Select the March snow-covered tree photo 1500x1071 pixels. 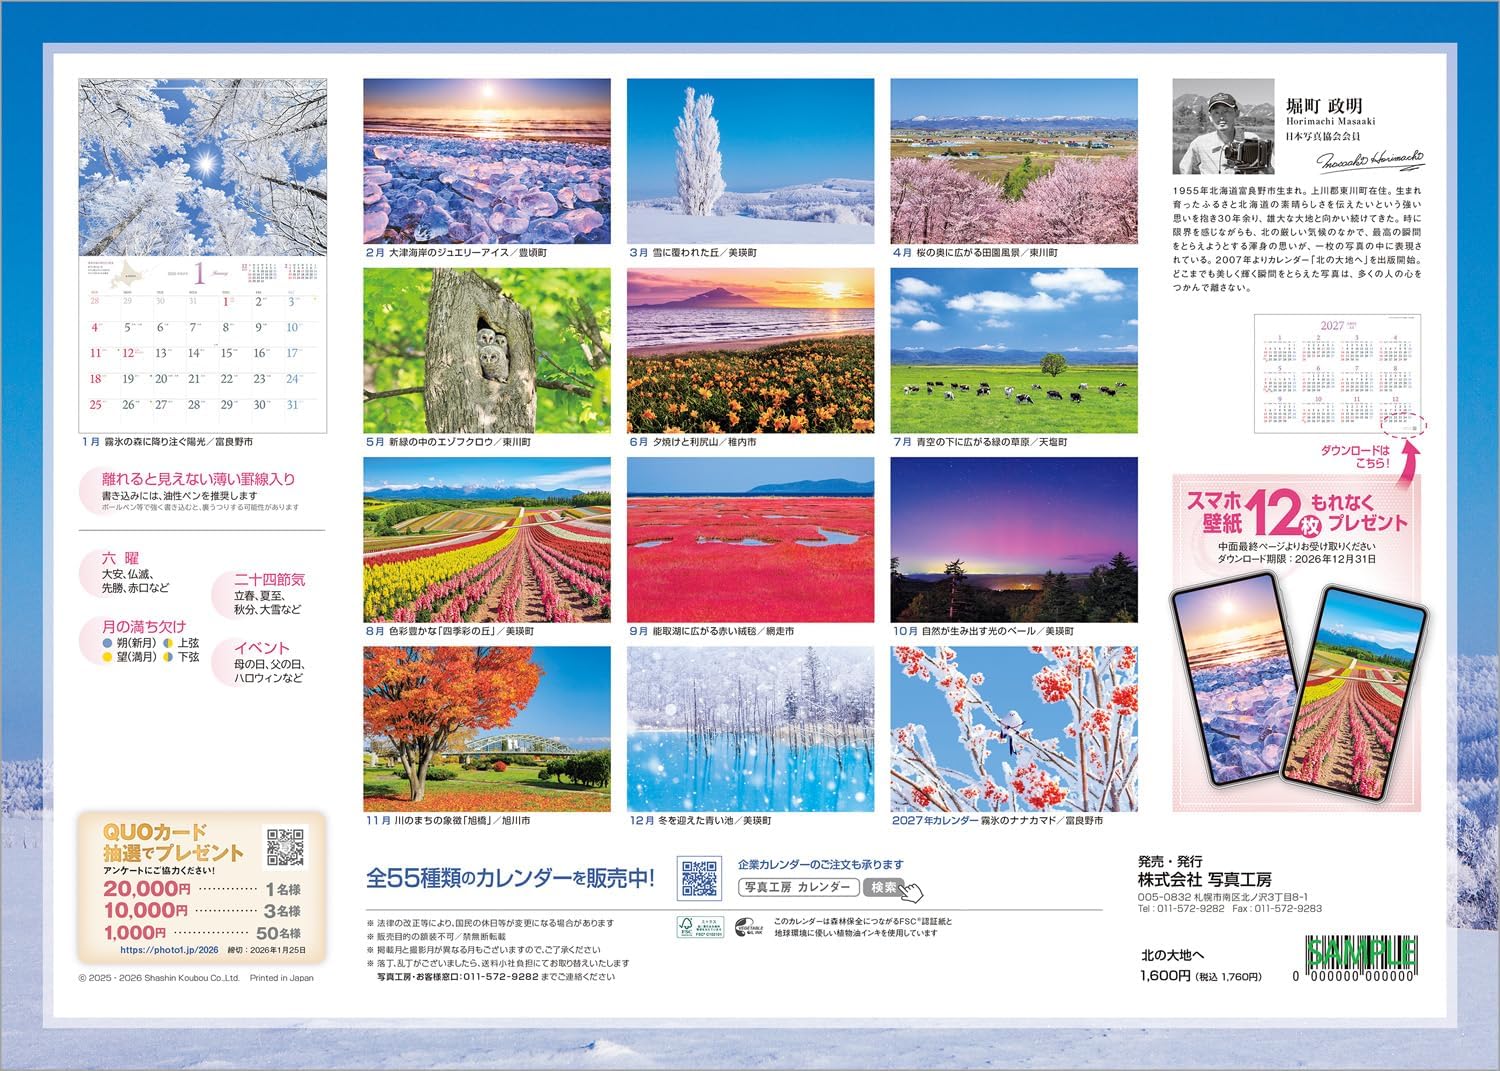(x=751, y=161)
